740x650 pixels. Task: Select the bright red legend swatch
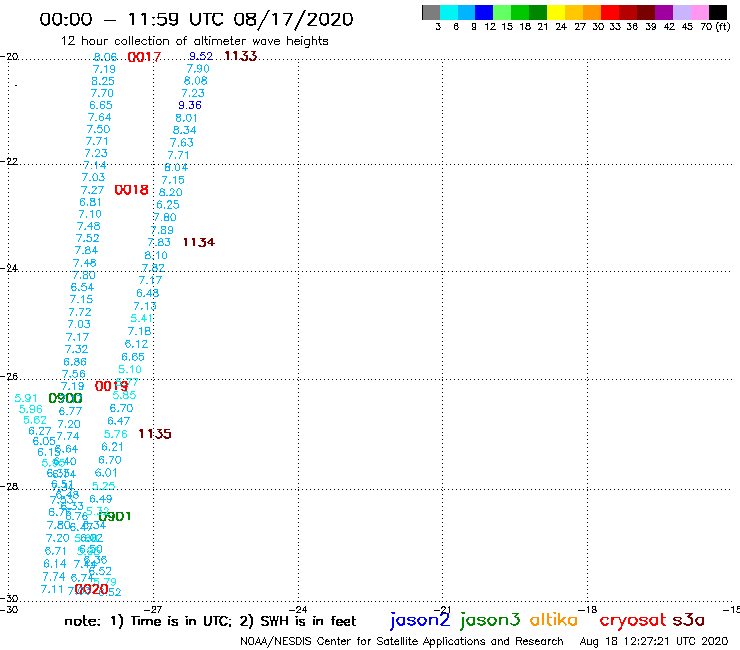(610, 12)
